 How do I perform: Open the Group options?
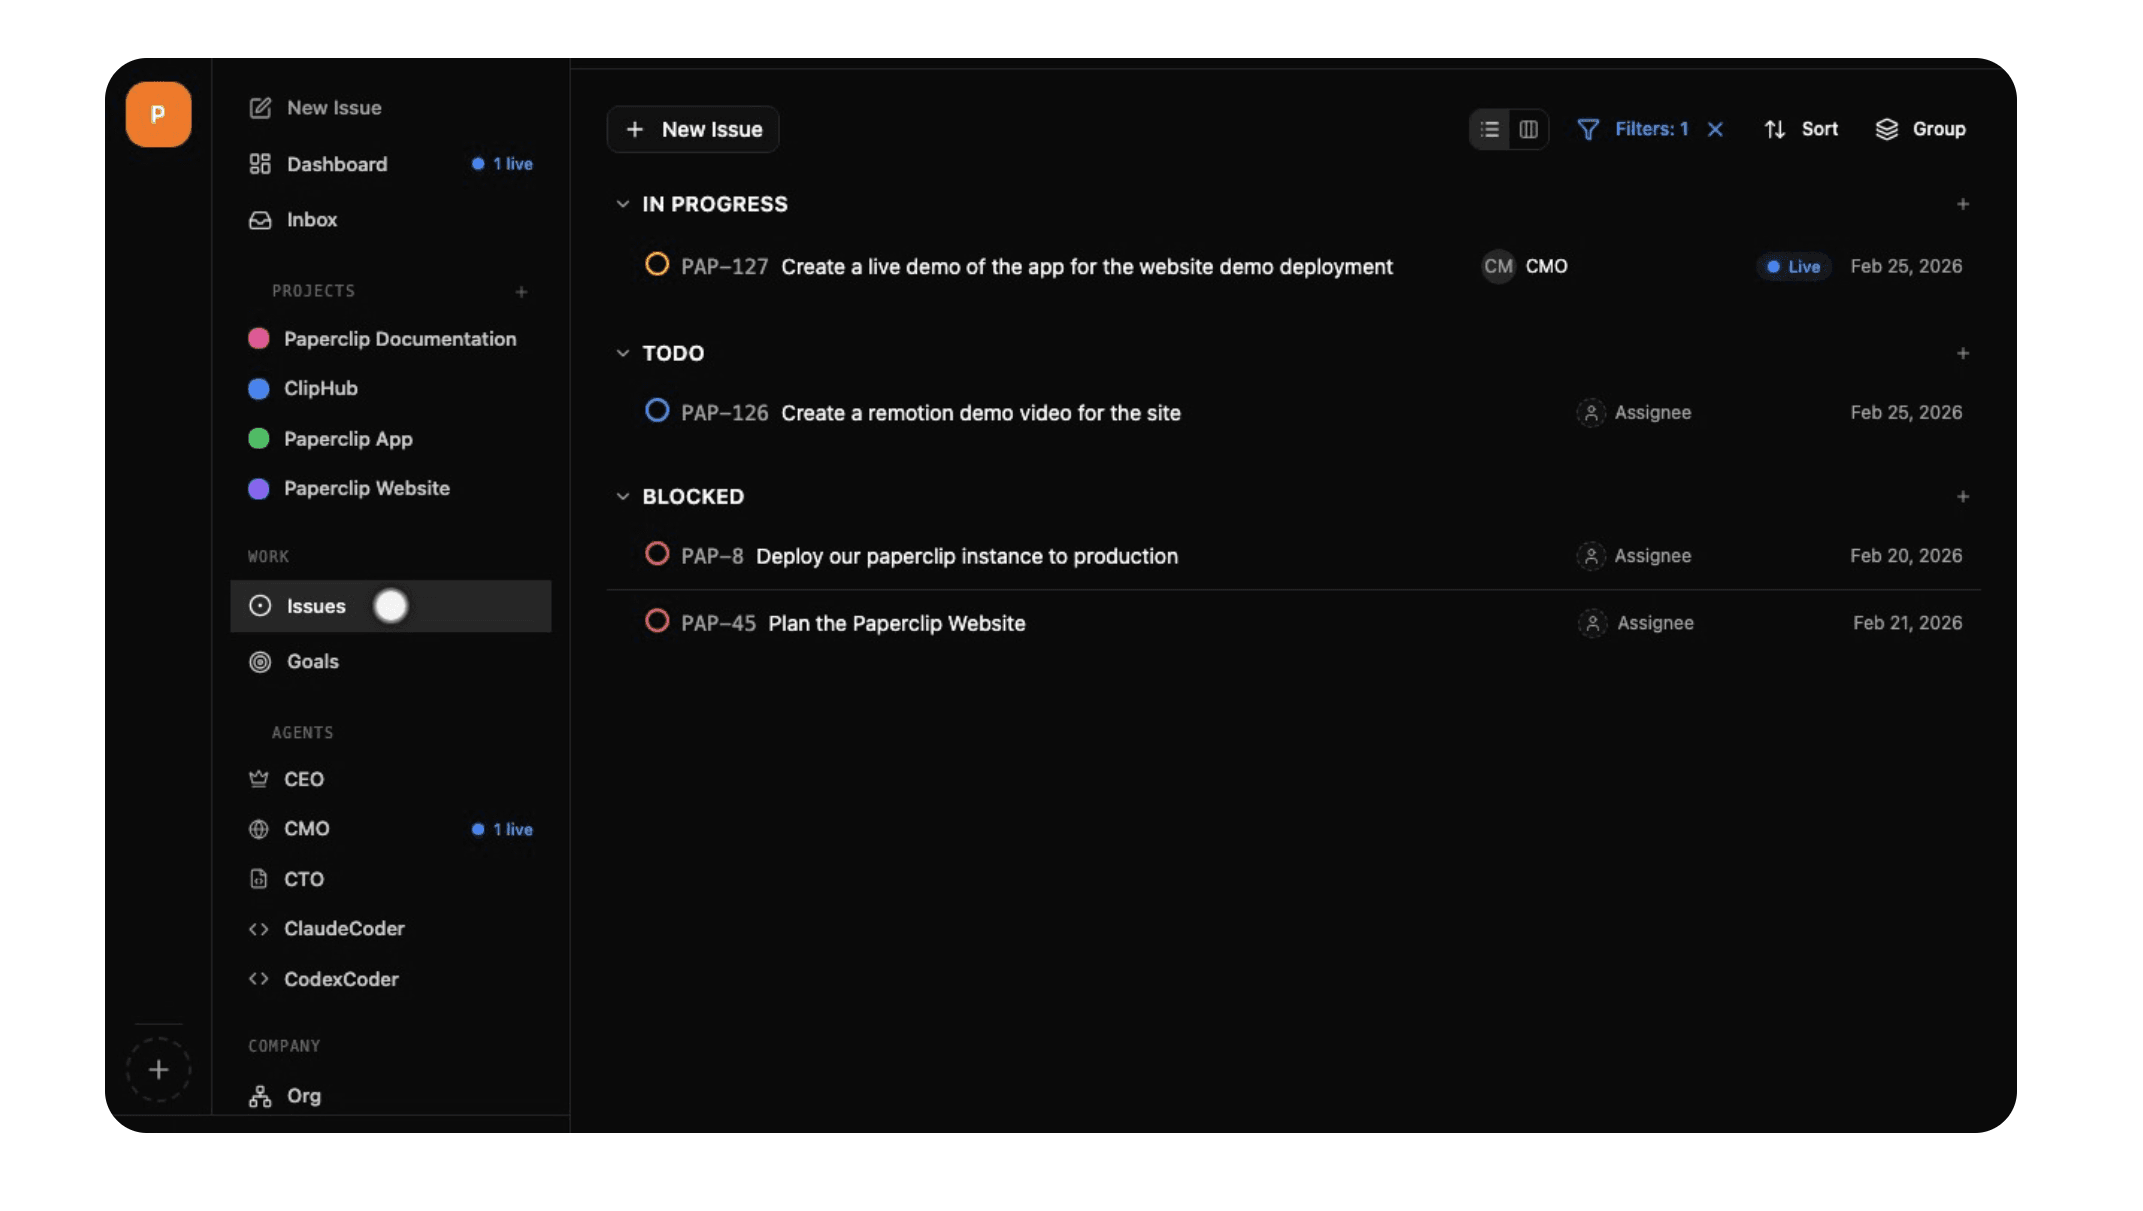click(x=1920, y=129)
